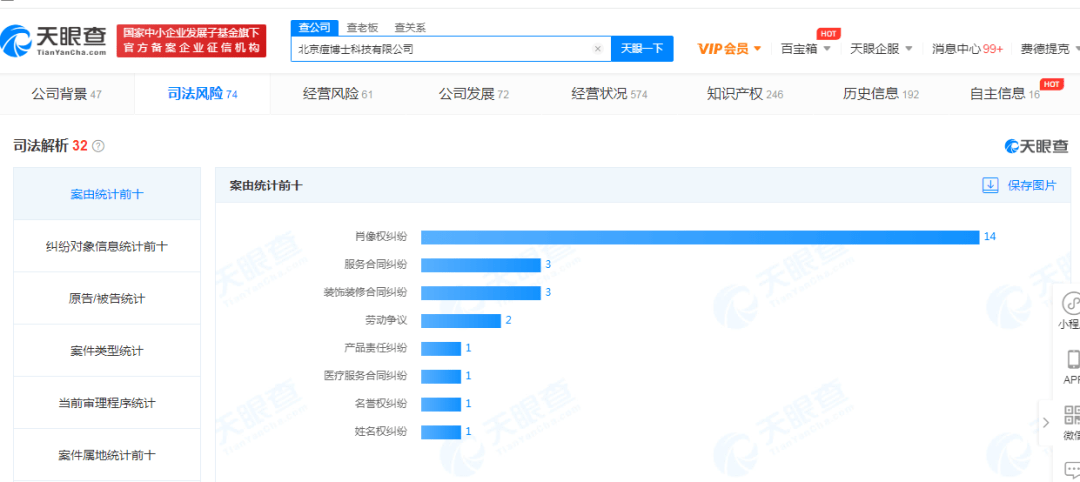Image resolution: width=1080 pixels, height=482 pixels.
Task: Switch to the 公司背景 tab
Action: point(67,94)
